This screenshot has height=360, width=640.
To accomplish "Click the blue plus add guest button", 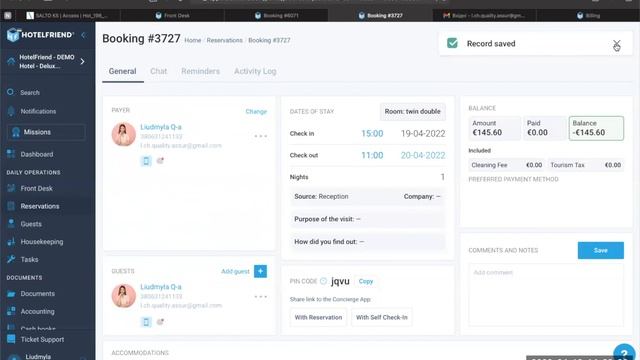I will pos(260,271).
